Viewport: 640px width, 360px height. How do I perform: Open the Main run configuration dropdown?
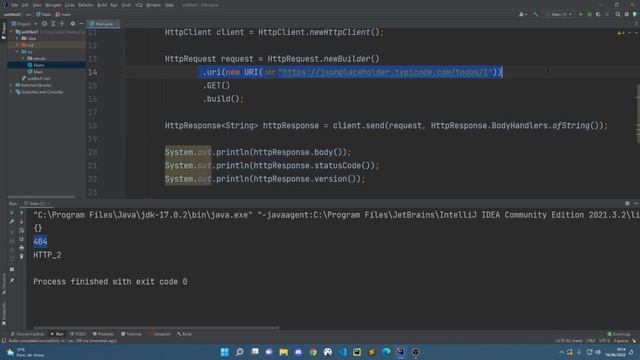click(559, 14)
